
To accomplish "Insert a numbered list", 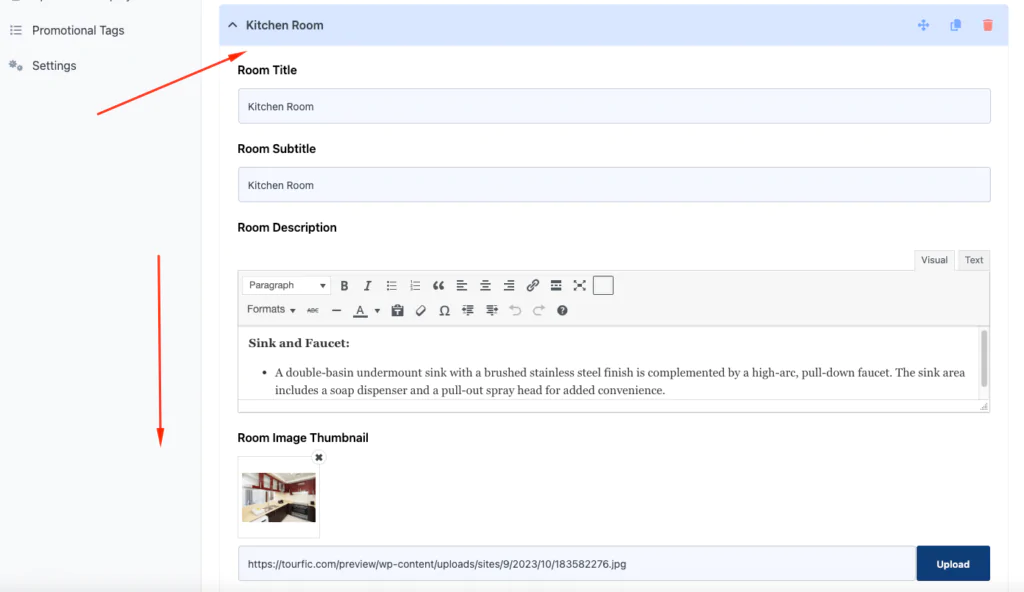I will click(x=415, y=286).
